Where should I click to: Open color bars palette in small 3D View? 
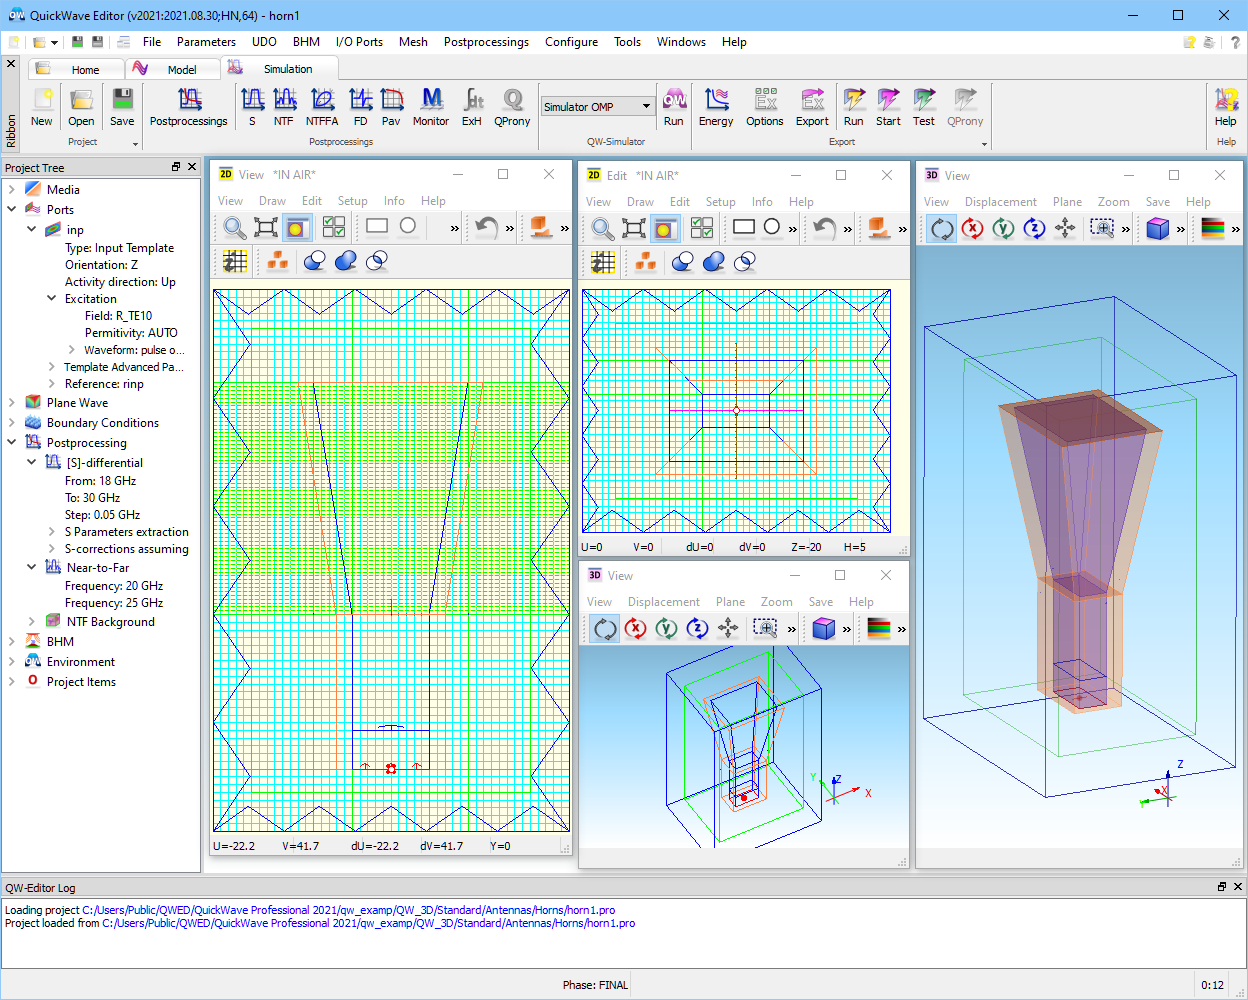coord(879,628)
